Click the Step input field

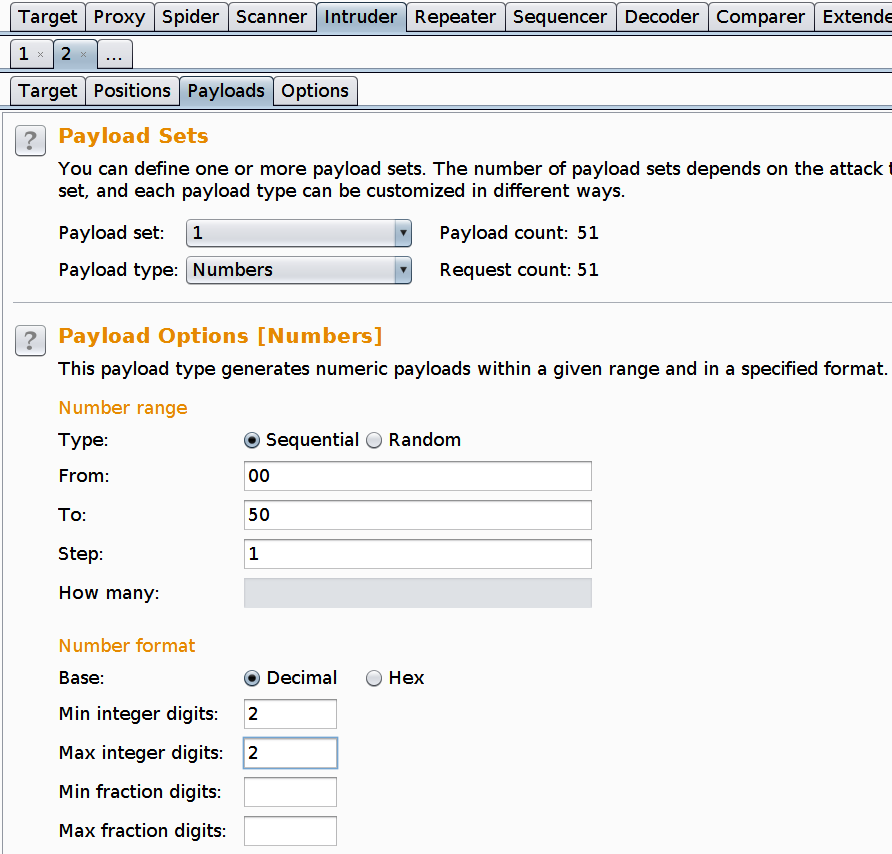tap(417, 554)
